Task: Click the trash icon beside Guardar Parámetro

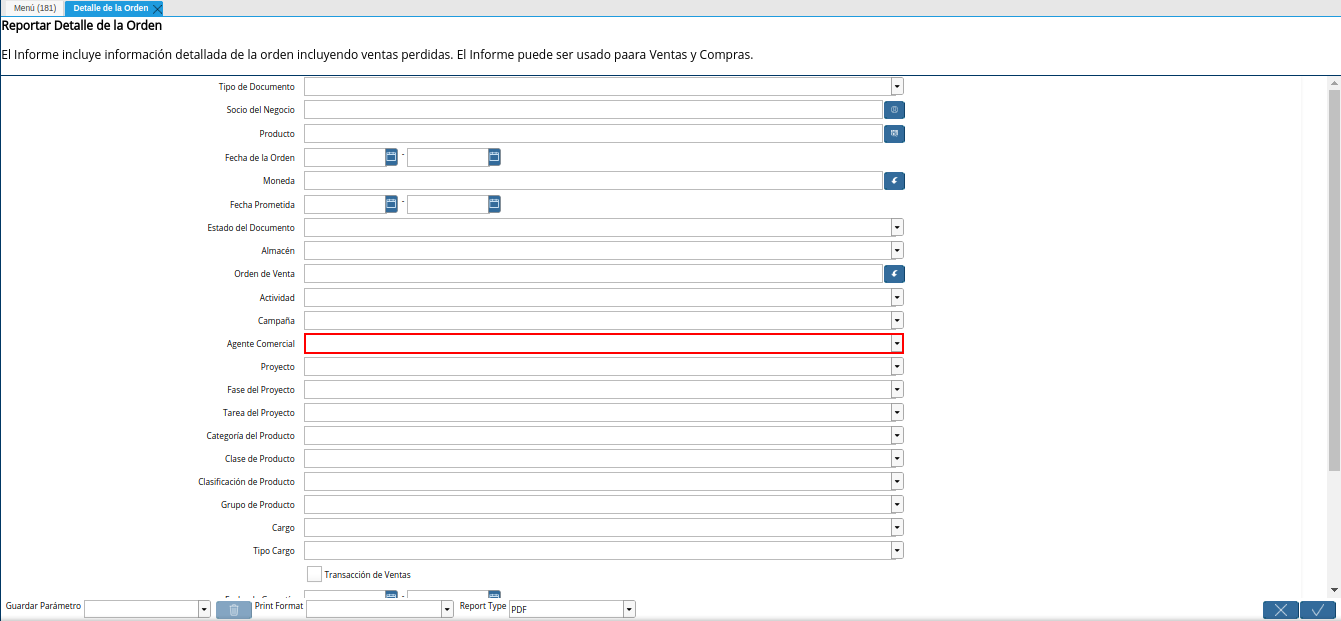Action: (x=233, y=609)
